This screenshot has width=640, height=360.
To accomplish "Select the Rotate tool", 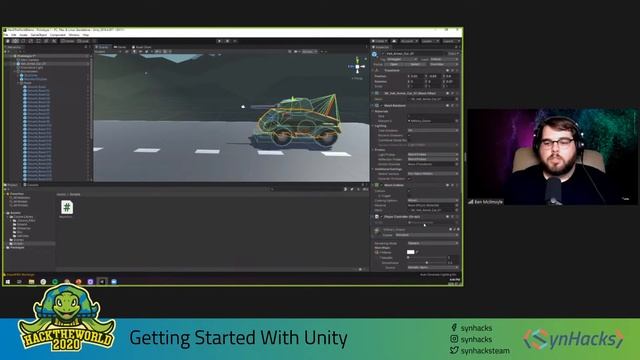I will click(23, 41).
